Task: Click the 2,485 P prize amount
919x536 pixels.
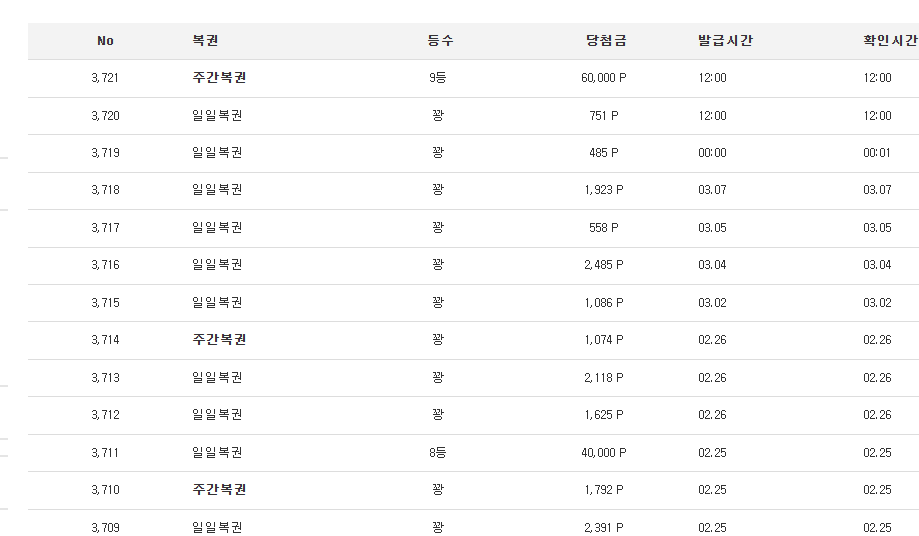Action: coord(604,265)
